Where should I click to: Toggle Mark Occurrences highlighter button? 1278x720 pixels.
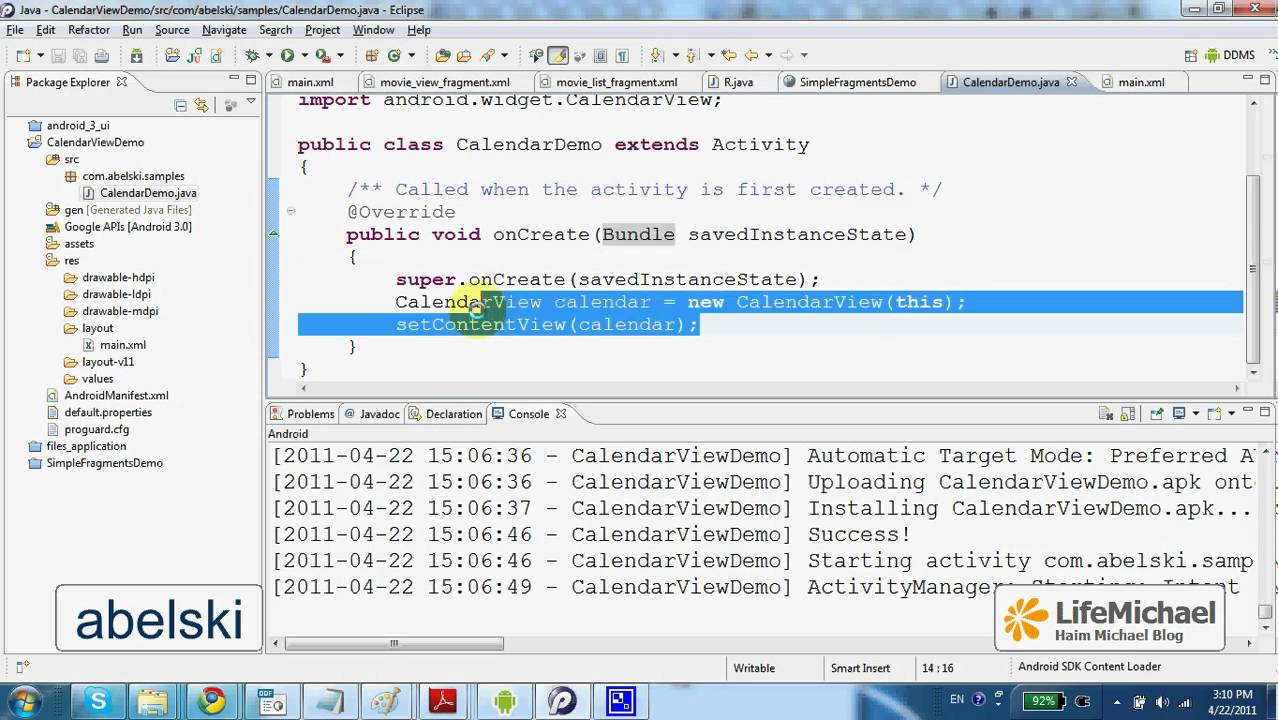tap(558, 56)
